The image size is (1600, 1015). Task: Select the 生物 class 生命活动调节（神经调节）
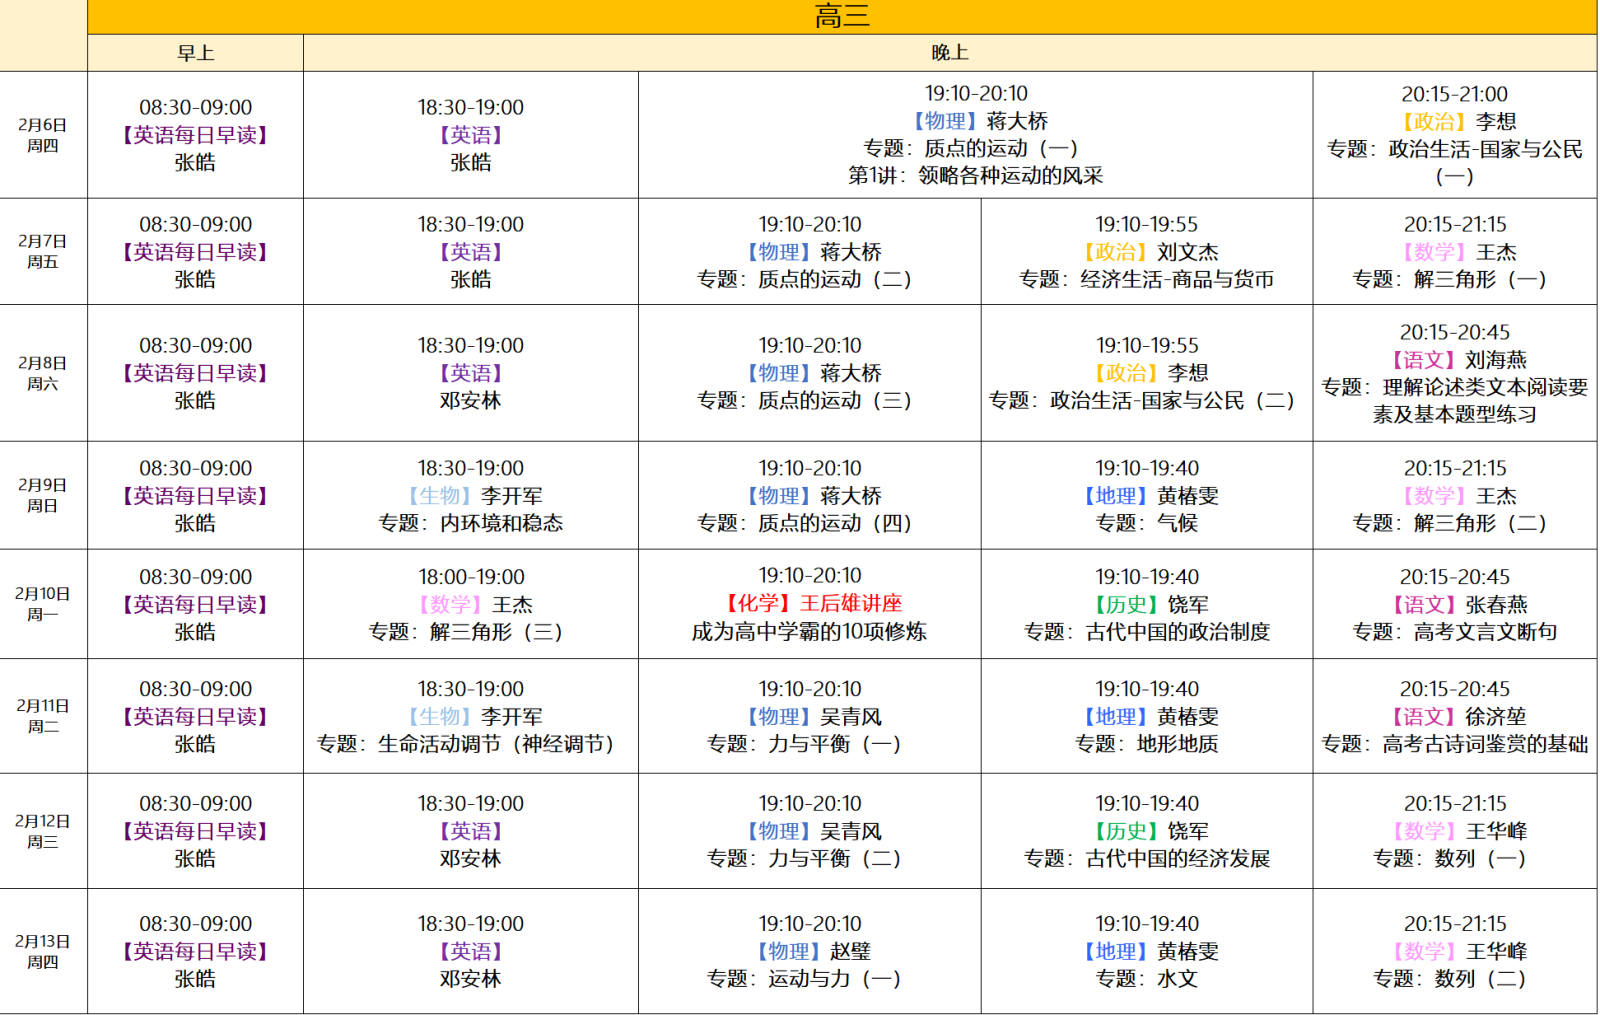point(470,717)
